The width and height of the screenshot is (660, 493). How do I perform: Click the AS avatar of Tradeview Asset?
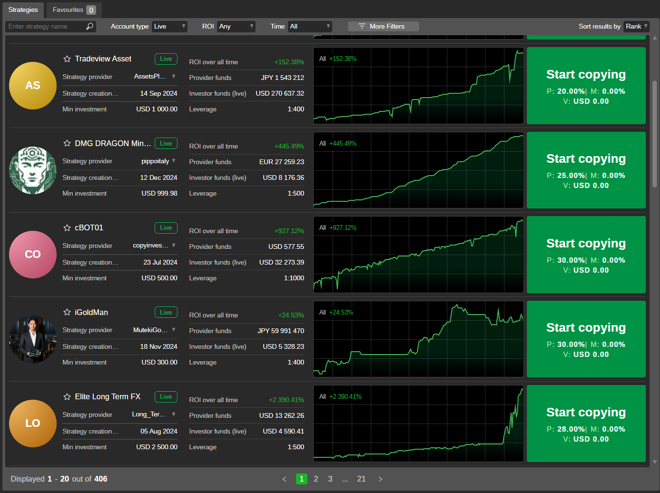pyautogui.click(x=33, y=85)
